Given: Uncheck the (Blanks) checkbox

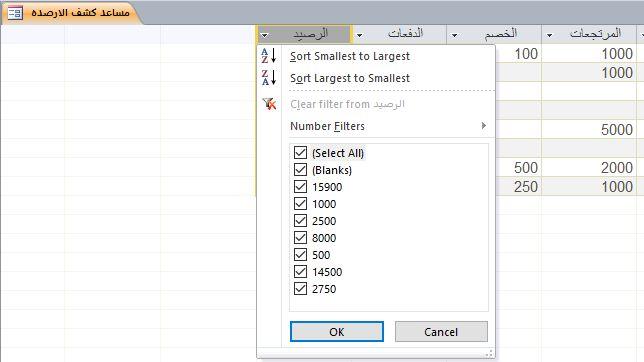Looking at the screenshot, I should [x=300, y=170].
